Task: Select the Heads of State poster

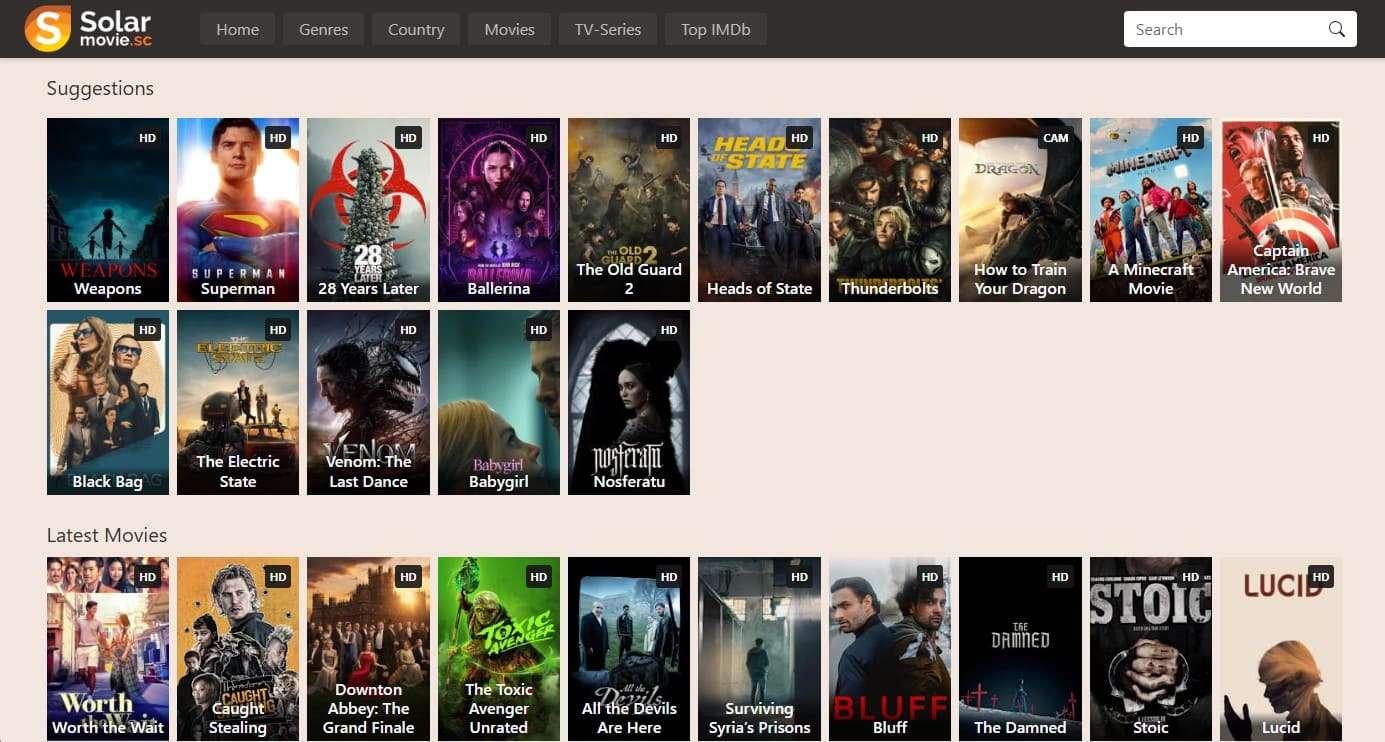Action: (759, 210)
